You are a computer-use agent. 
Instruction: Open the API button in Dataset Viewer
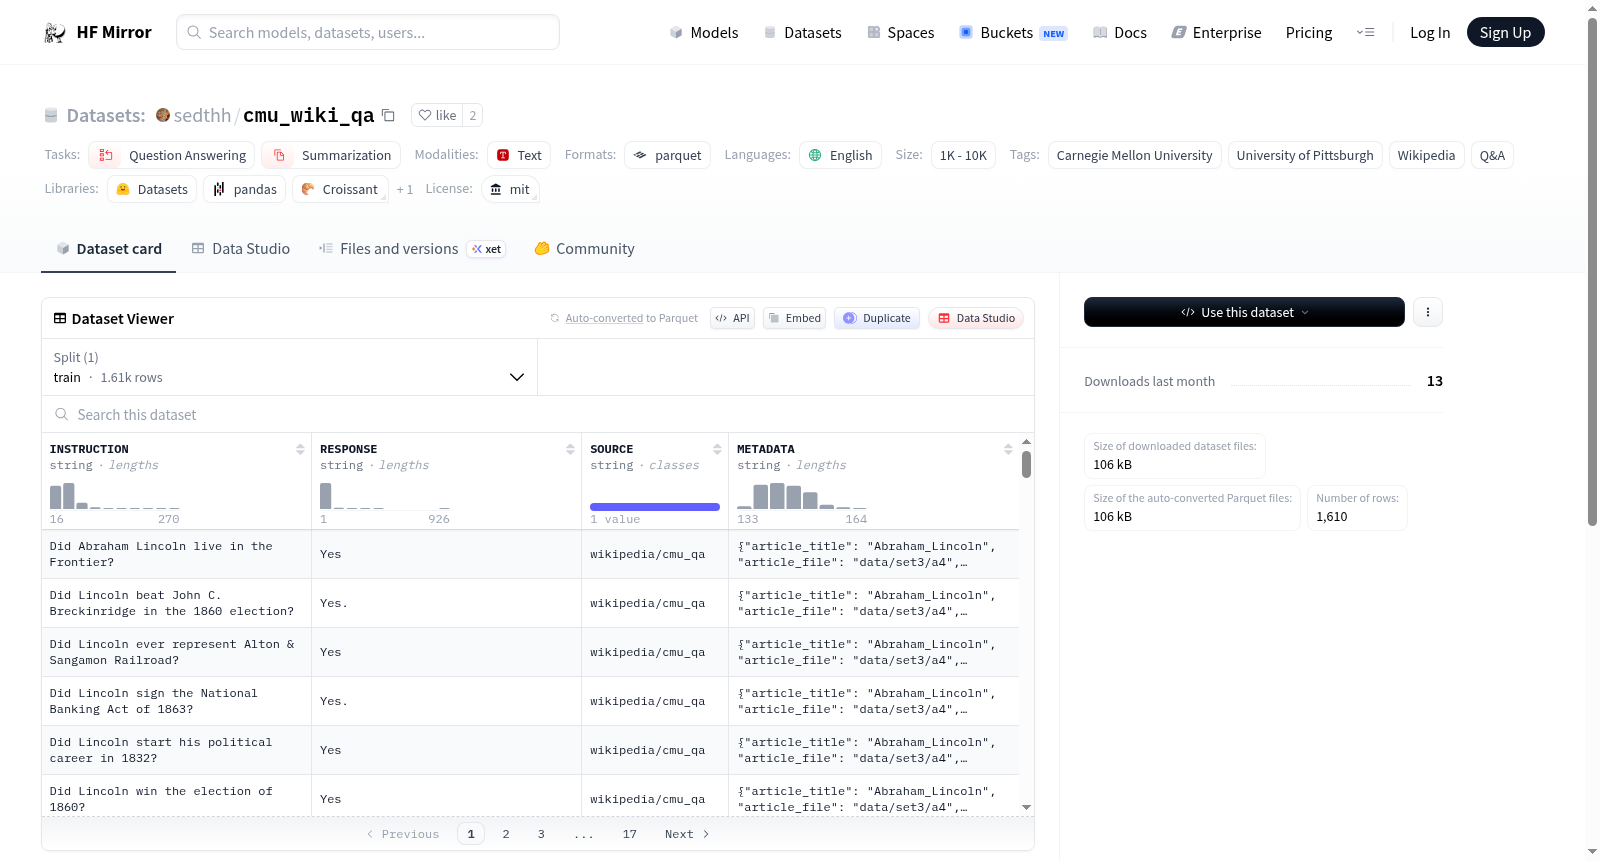(x=732, y=318)
